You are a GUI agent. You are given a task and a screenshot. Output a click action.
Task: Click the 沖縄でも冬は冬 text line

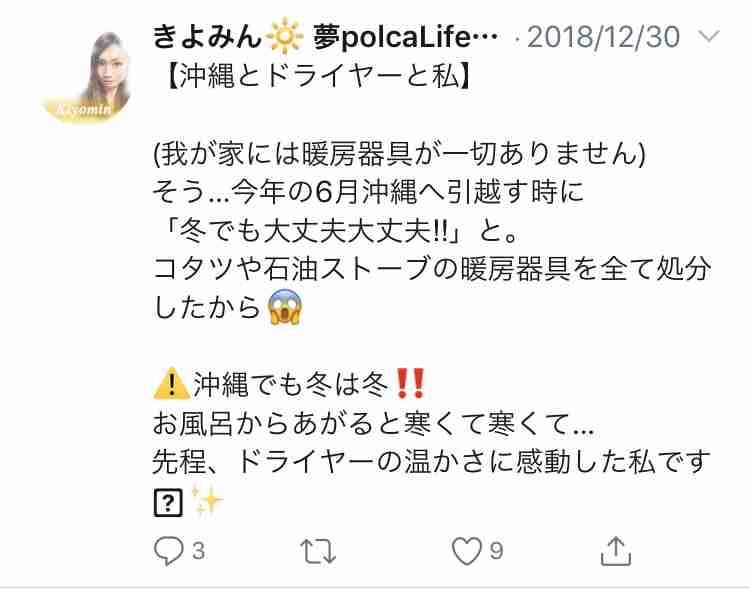coord(290,383)
